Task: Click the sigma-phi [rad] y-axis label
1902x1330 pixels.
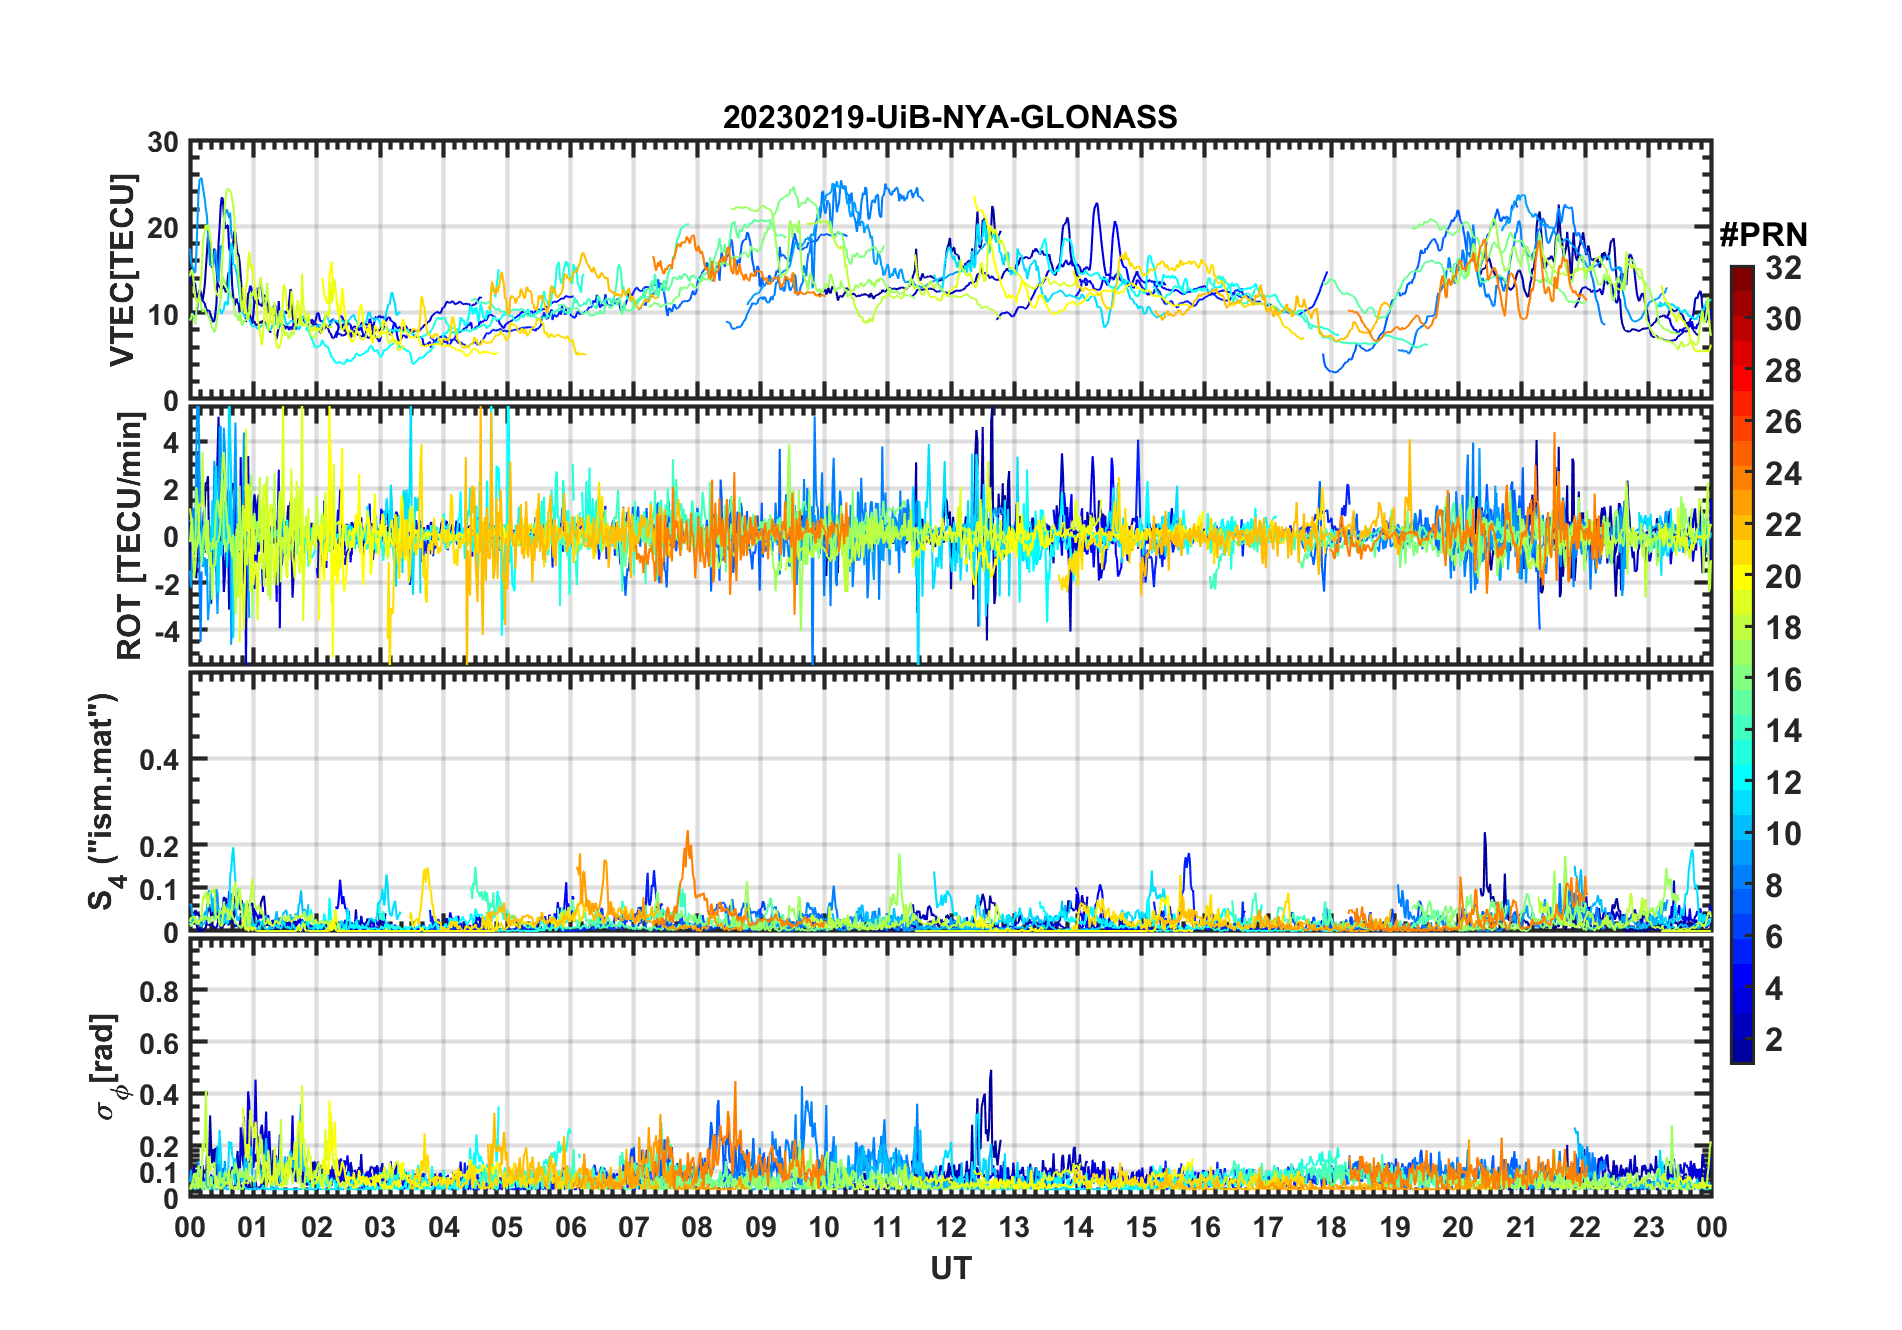Action: [107, 1067]
